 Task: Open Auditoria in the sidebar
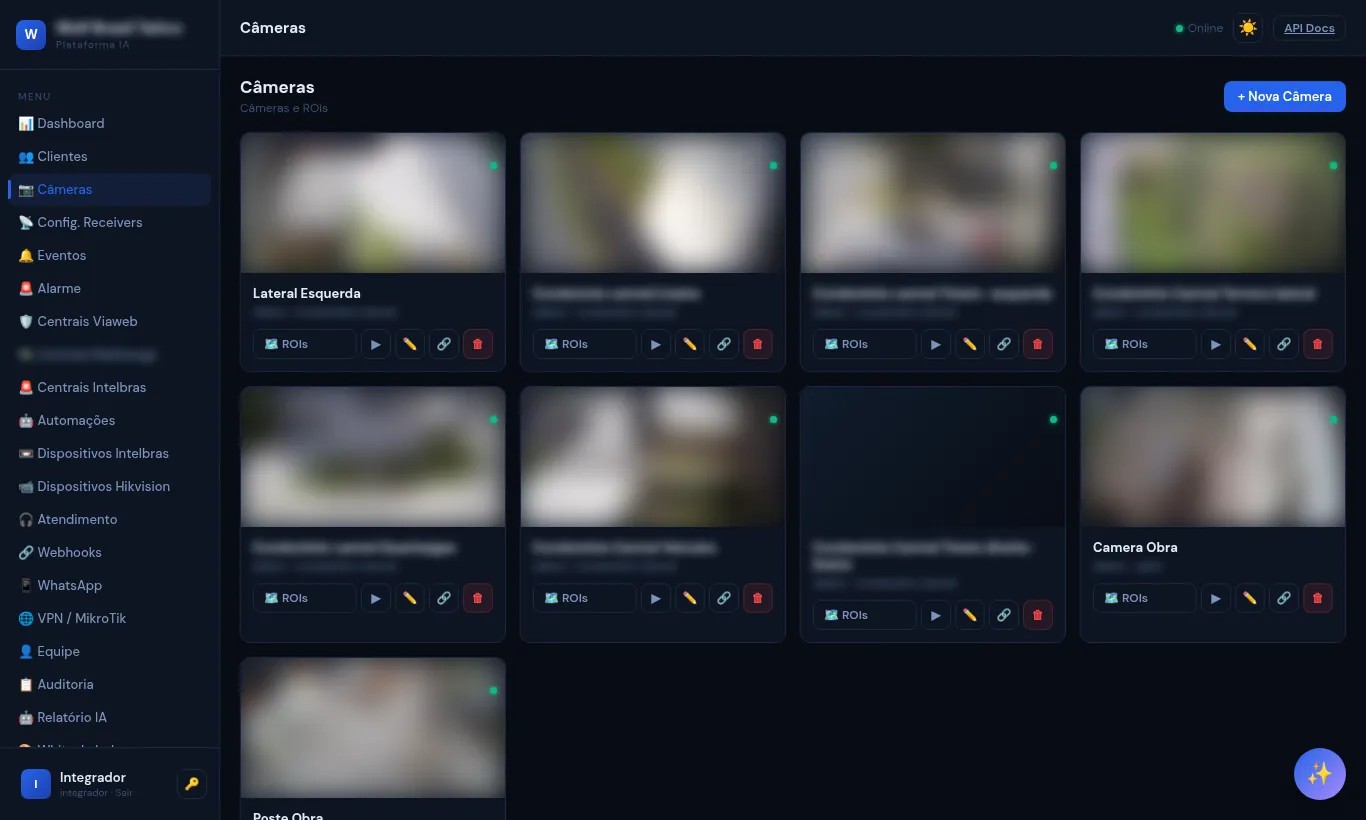click(x=109, y=684)
